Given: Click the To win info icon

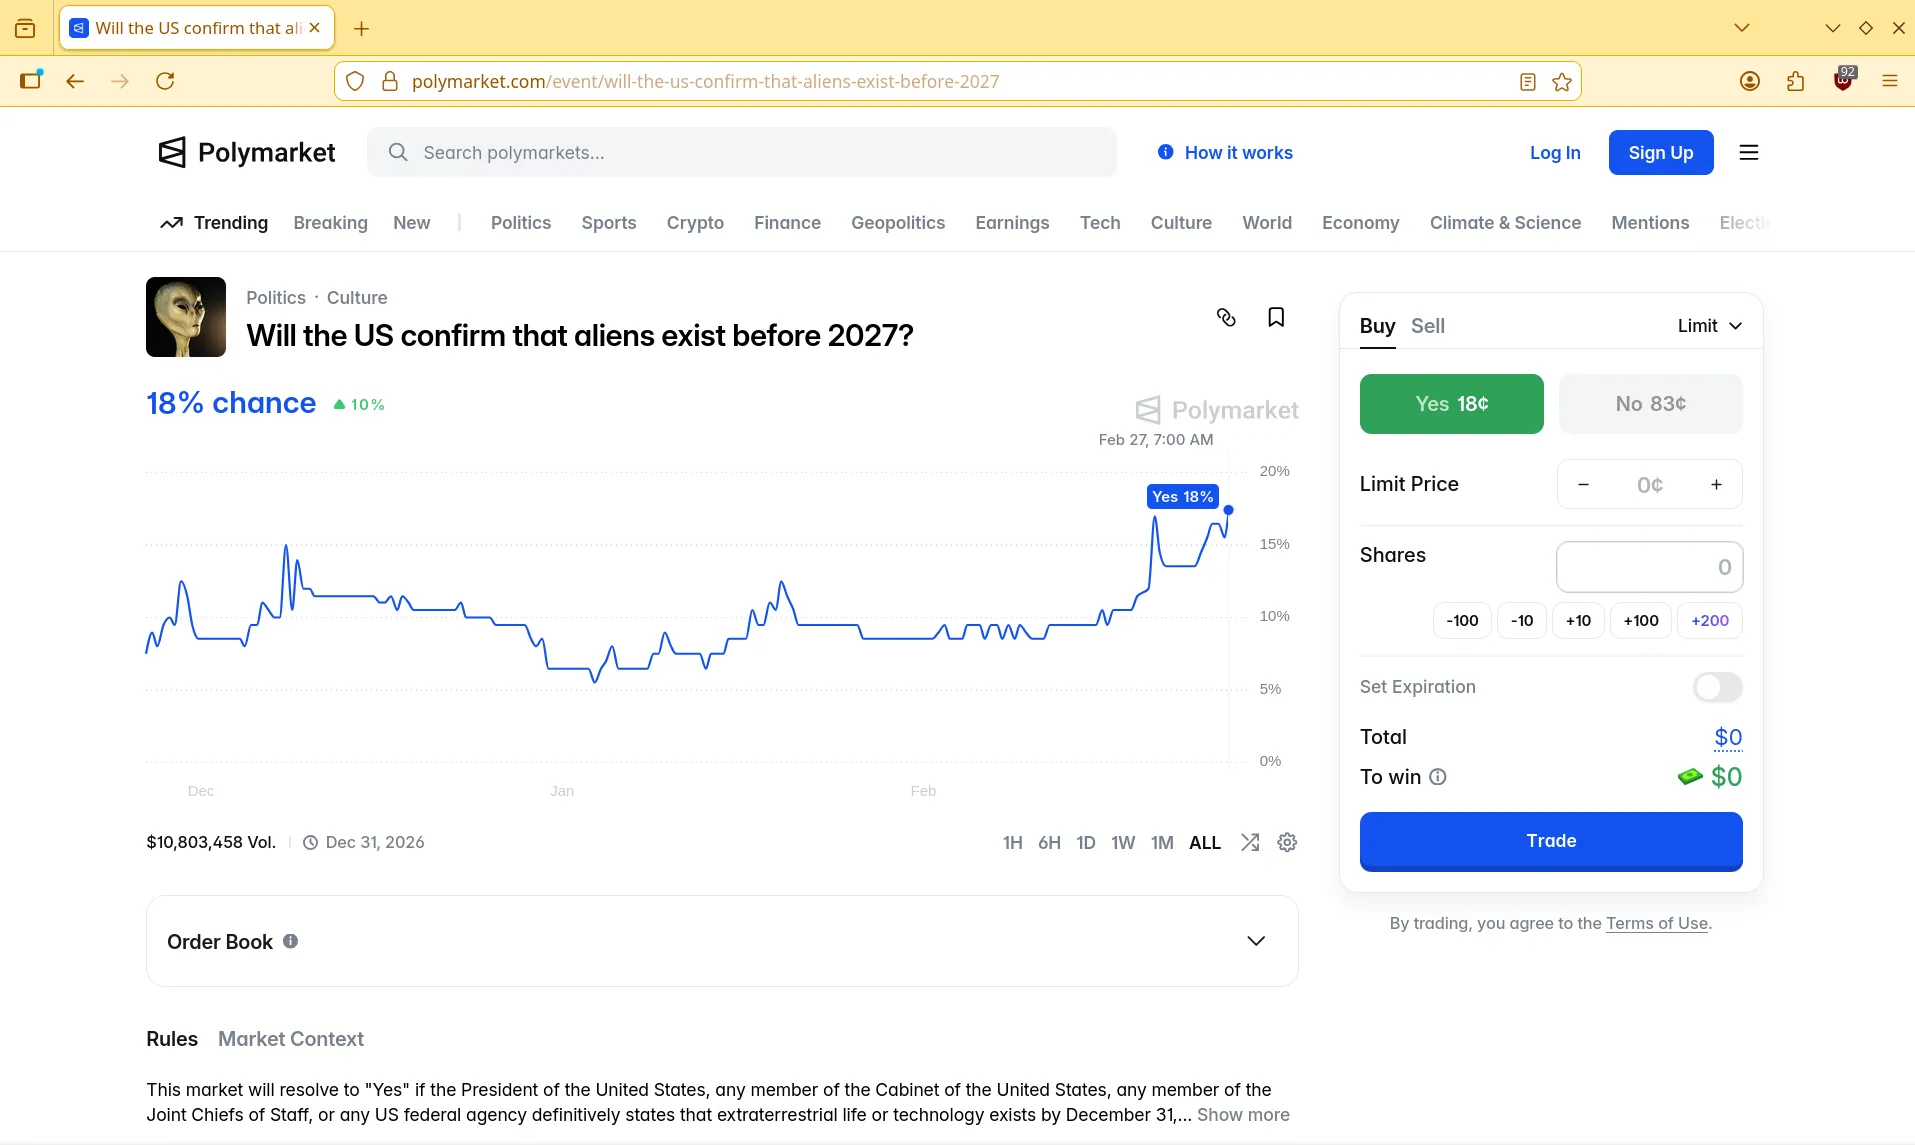Looking at the screenshot, I should 1438,777.
